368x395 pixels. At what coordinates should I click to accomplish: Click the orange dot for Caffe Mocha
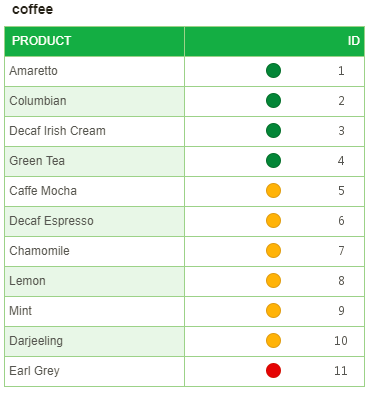coord(273,191)
